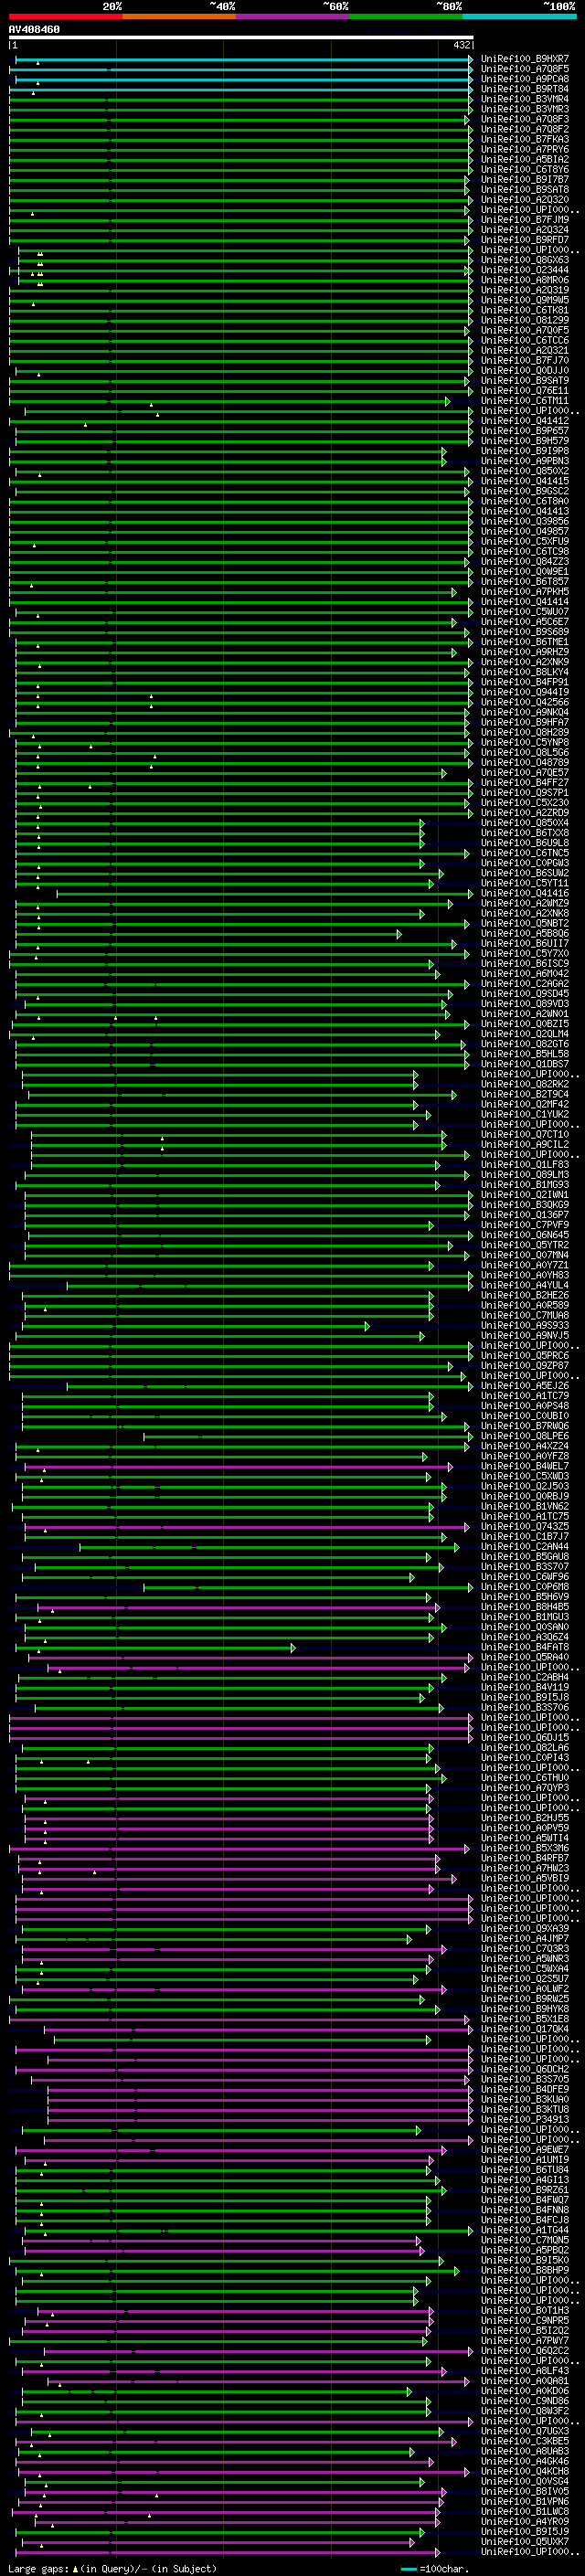The height and width of the screenshot is (2576, 585).
Task: Click the query name AV408460
Action: click(34, 30)
